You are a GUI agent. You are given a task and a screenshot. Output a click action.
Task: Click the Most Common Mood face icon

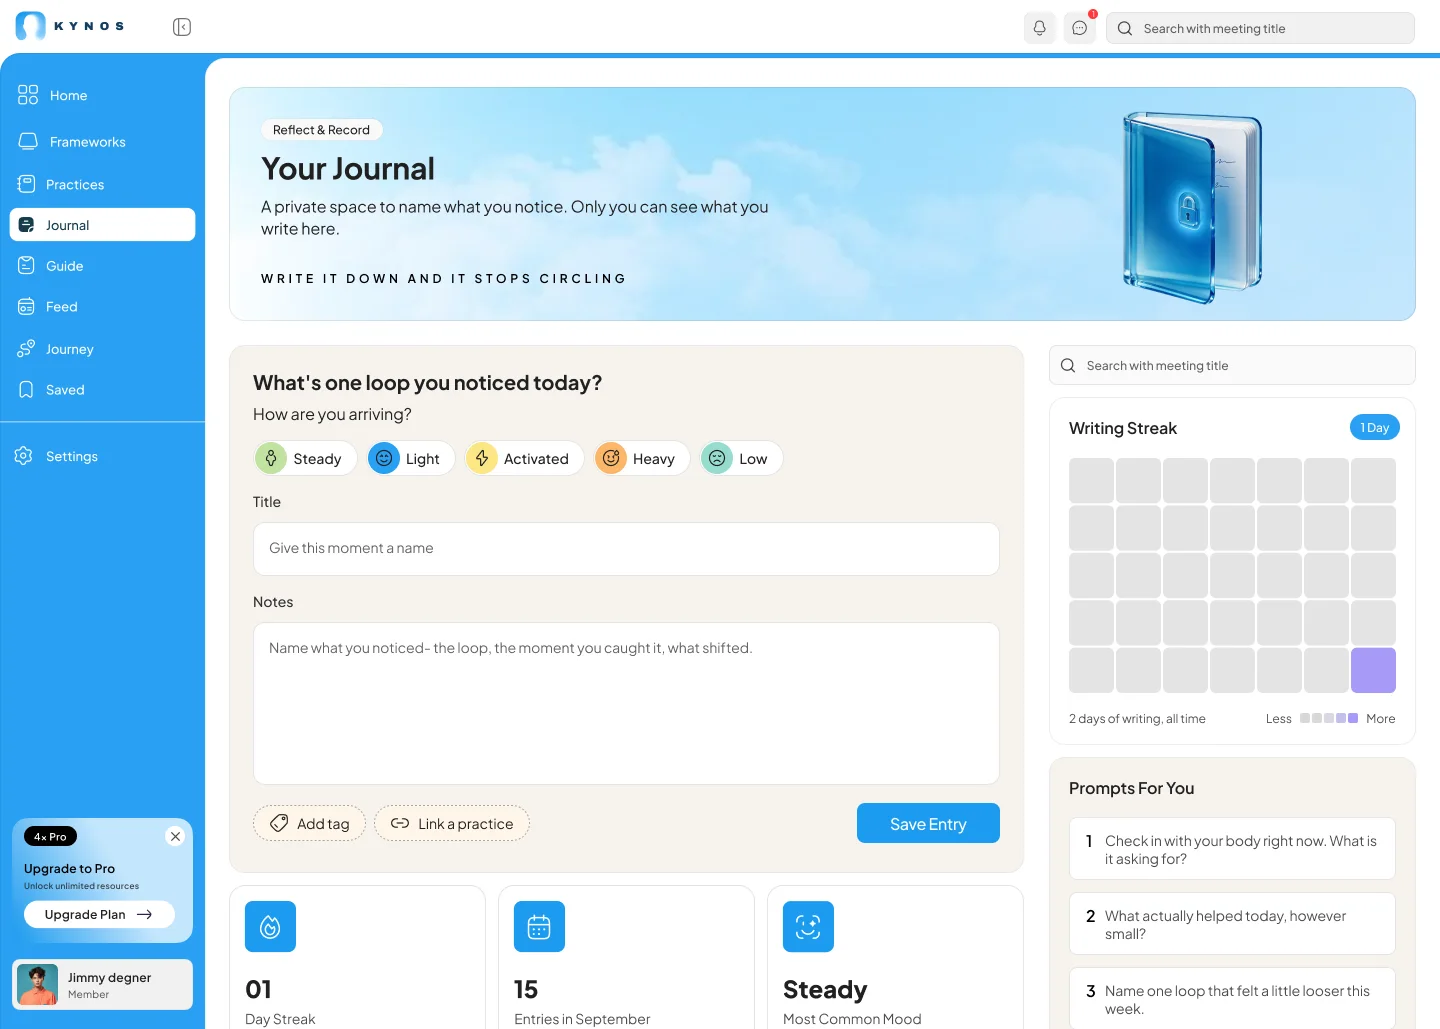tap(808, 927)
